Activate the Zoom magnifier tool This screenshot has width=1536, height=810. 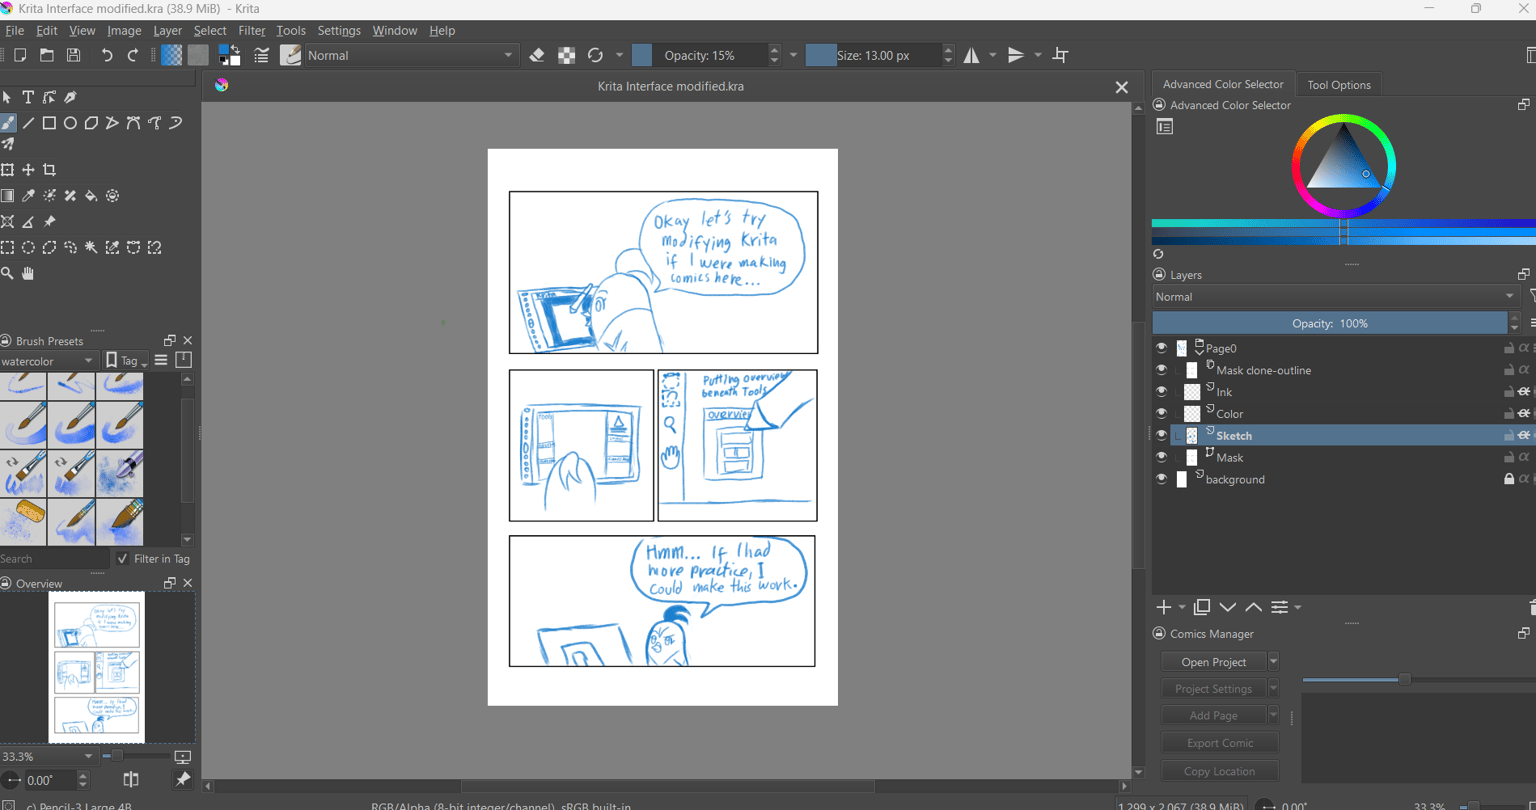point(7,273)
